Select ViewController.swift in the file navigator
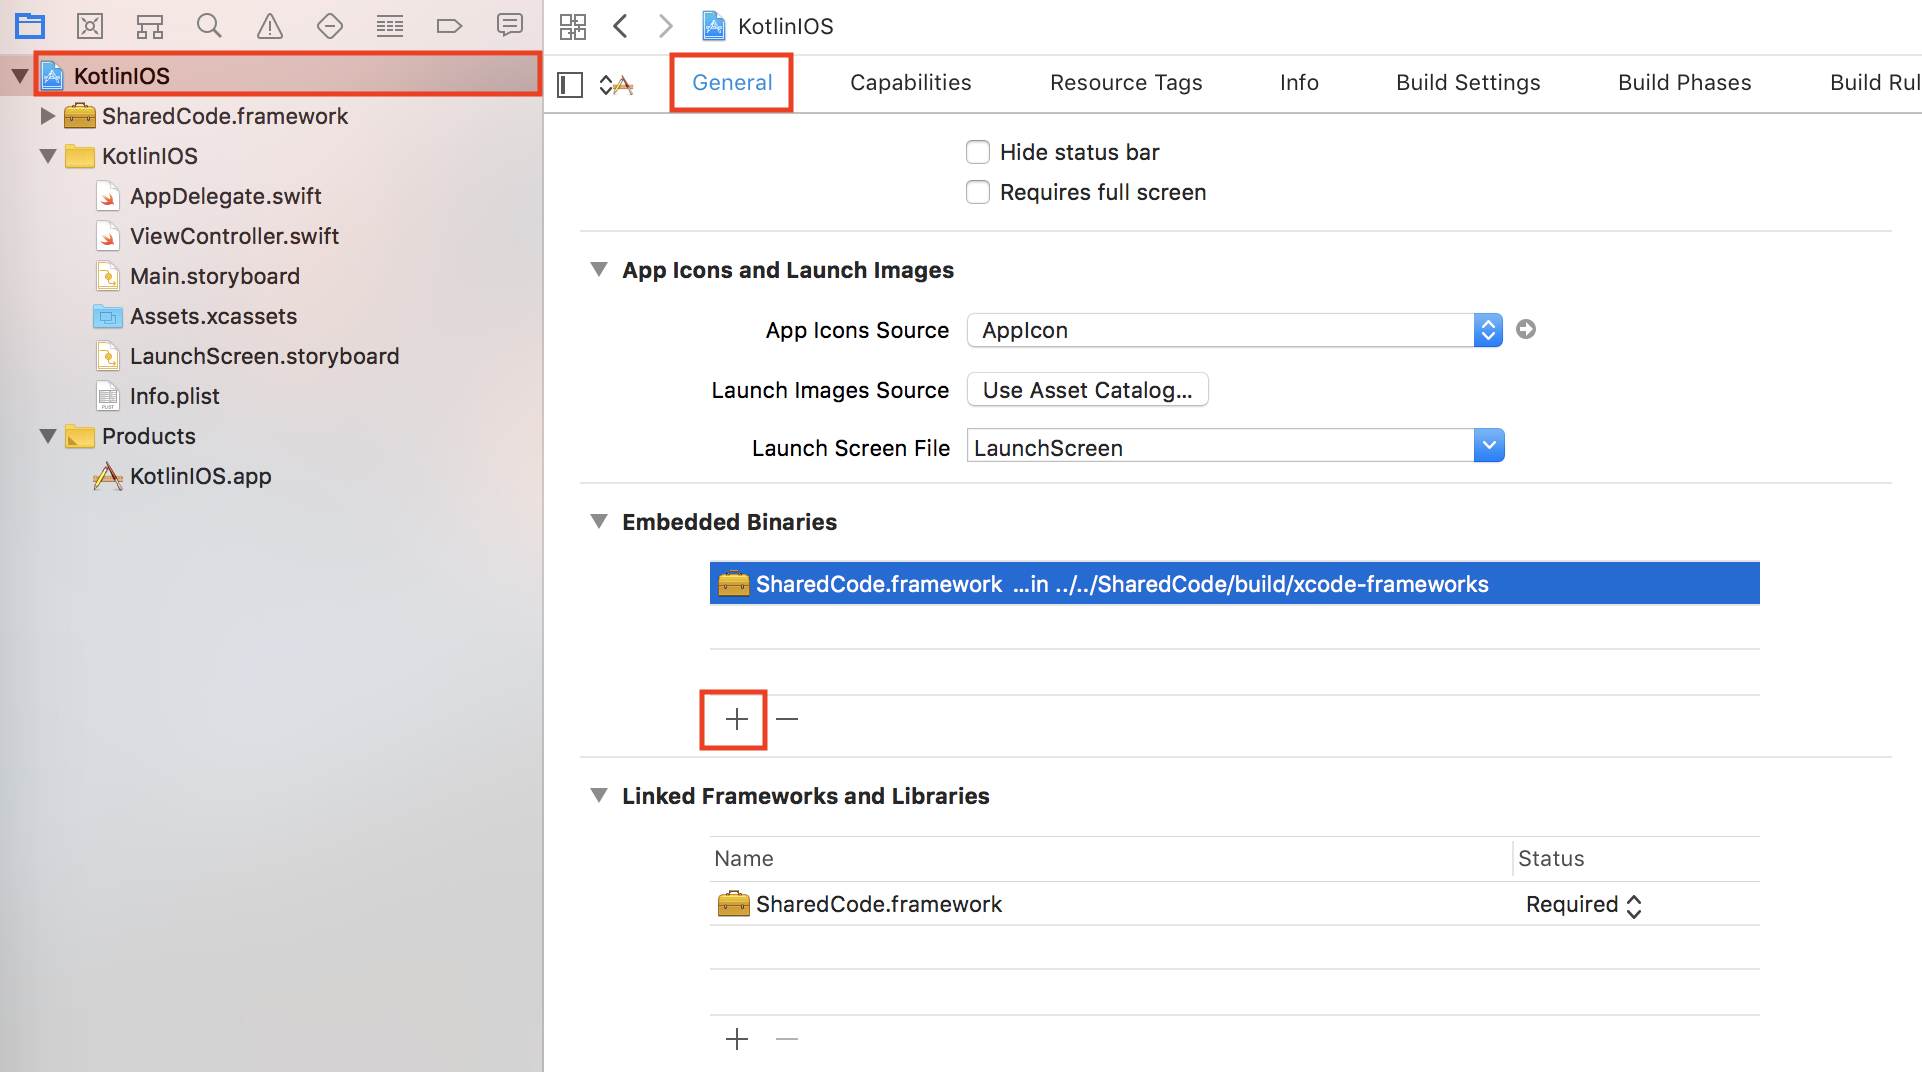 coord(234,236)
